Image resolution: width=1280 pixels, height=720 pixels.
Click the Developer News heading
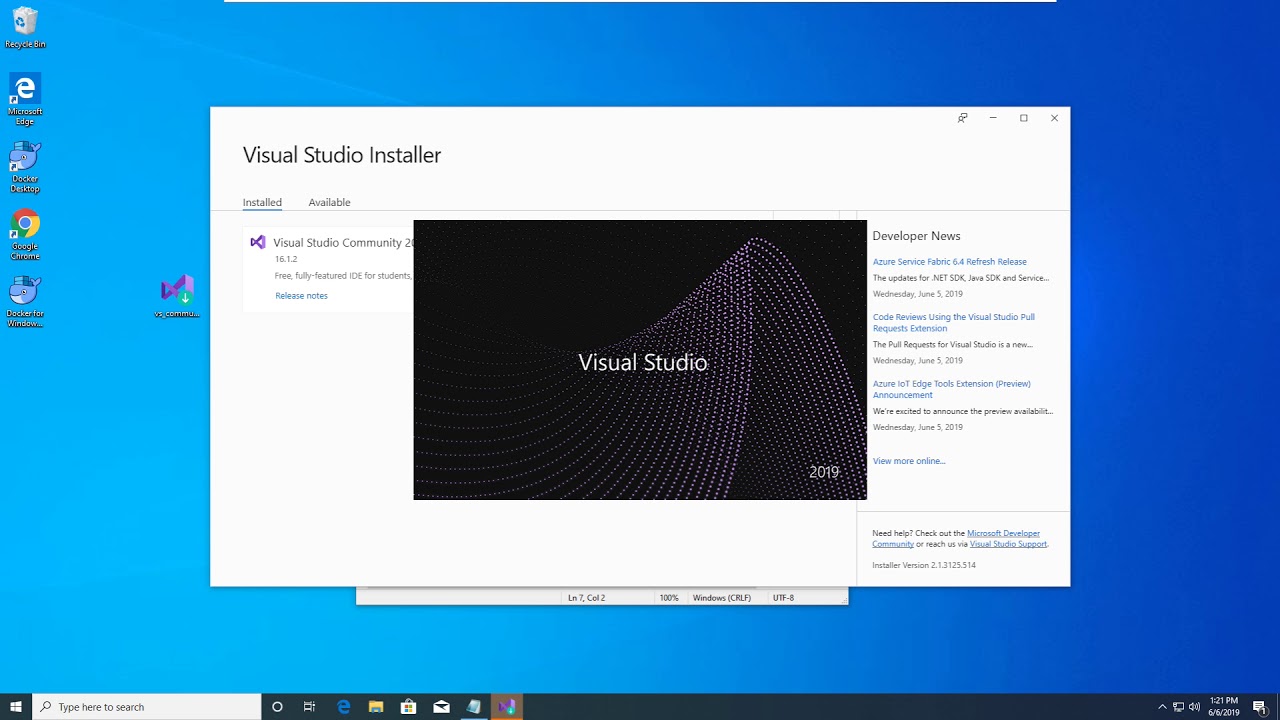point(916,236)
